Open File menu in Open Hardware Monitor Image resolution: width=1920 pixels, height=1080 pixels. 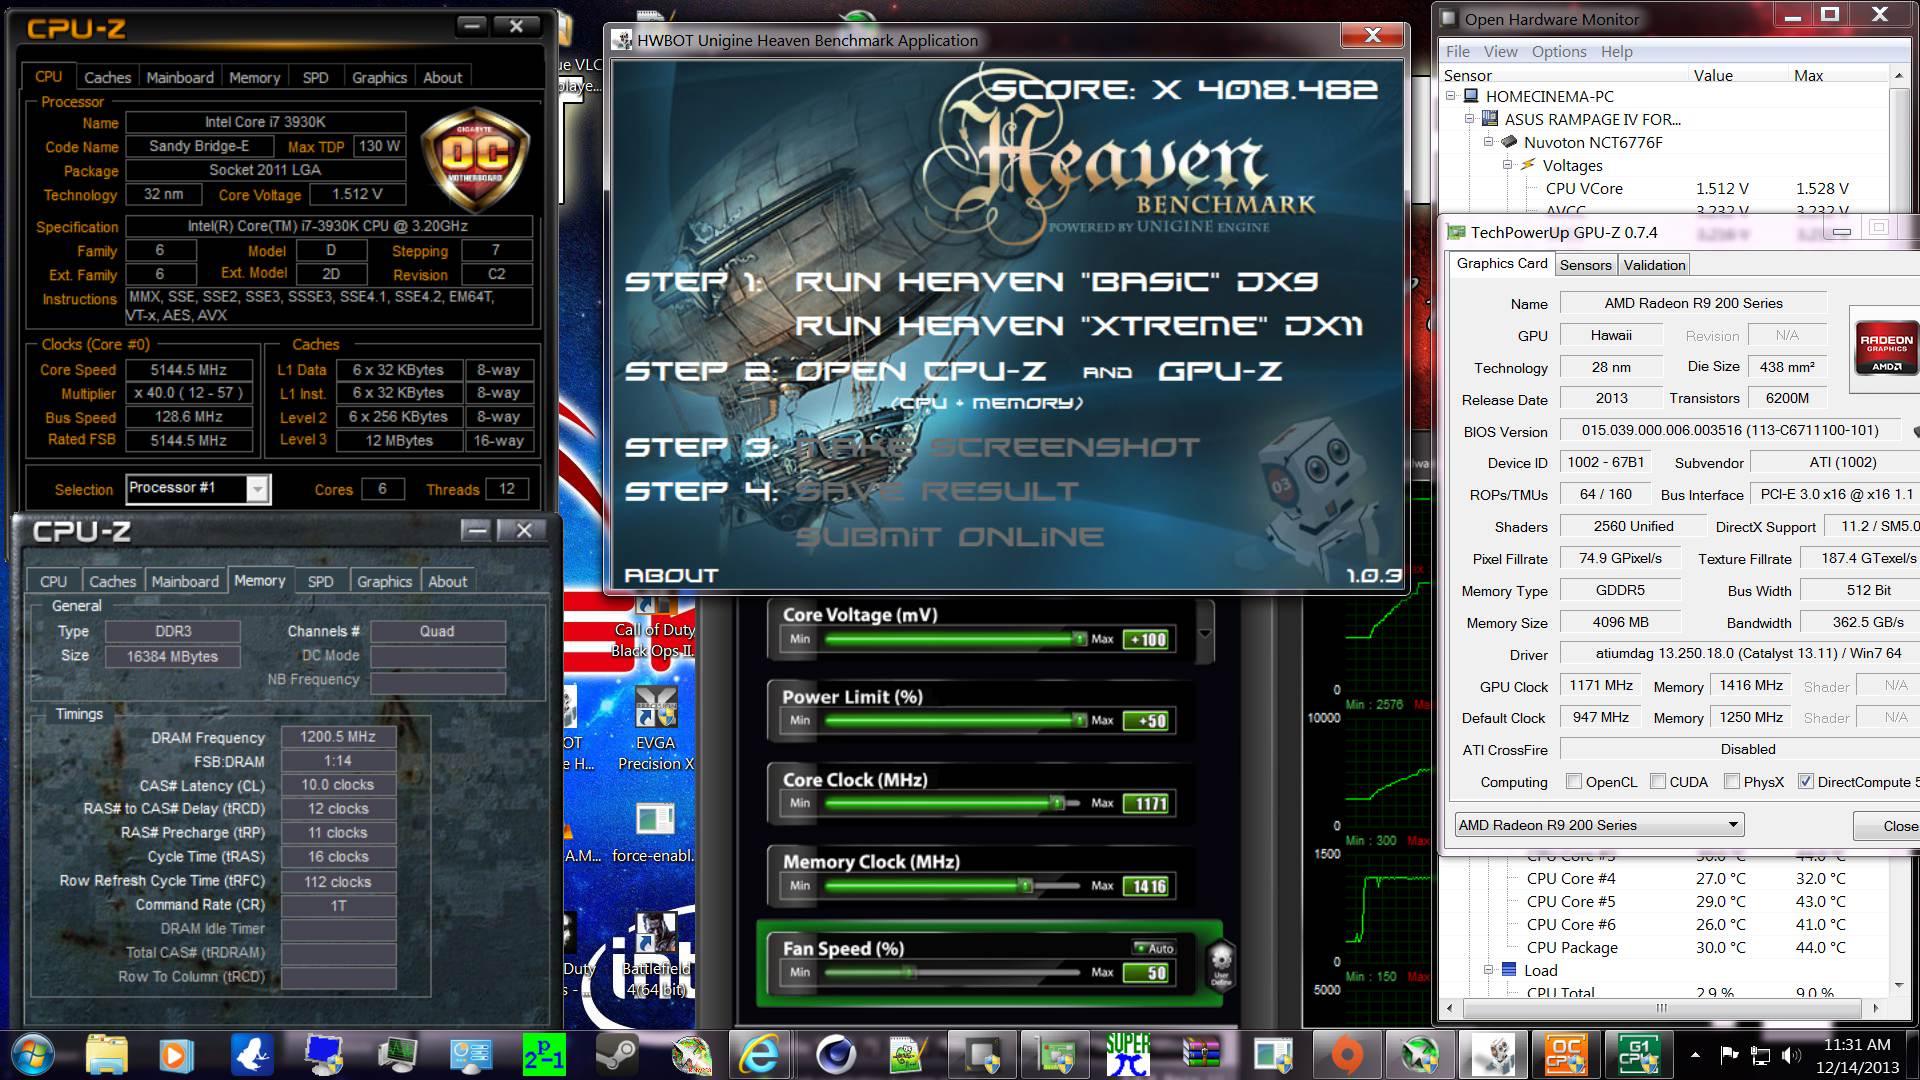pos(1458,52)
